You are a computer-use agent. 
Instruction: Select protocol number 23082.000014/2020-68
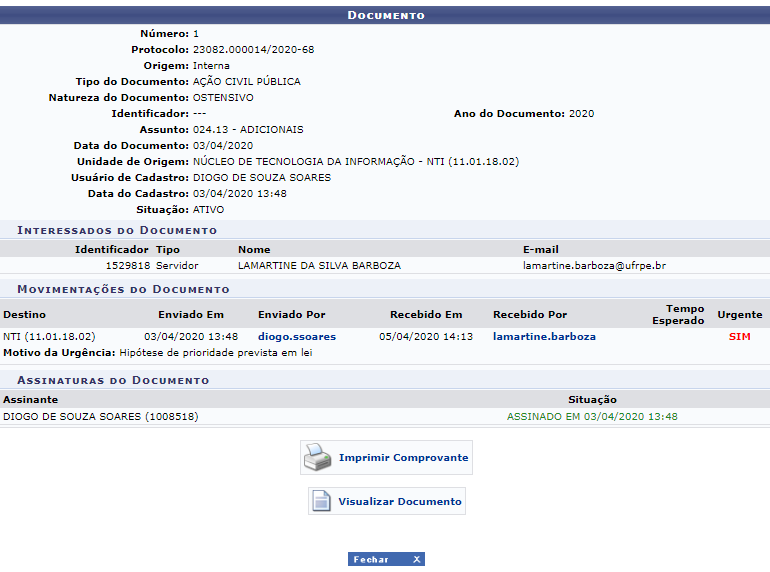[x=253, y=50]
